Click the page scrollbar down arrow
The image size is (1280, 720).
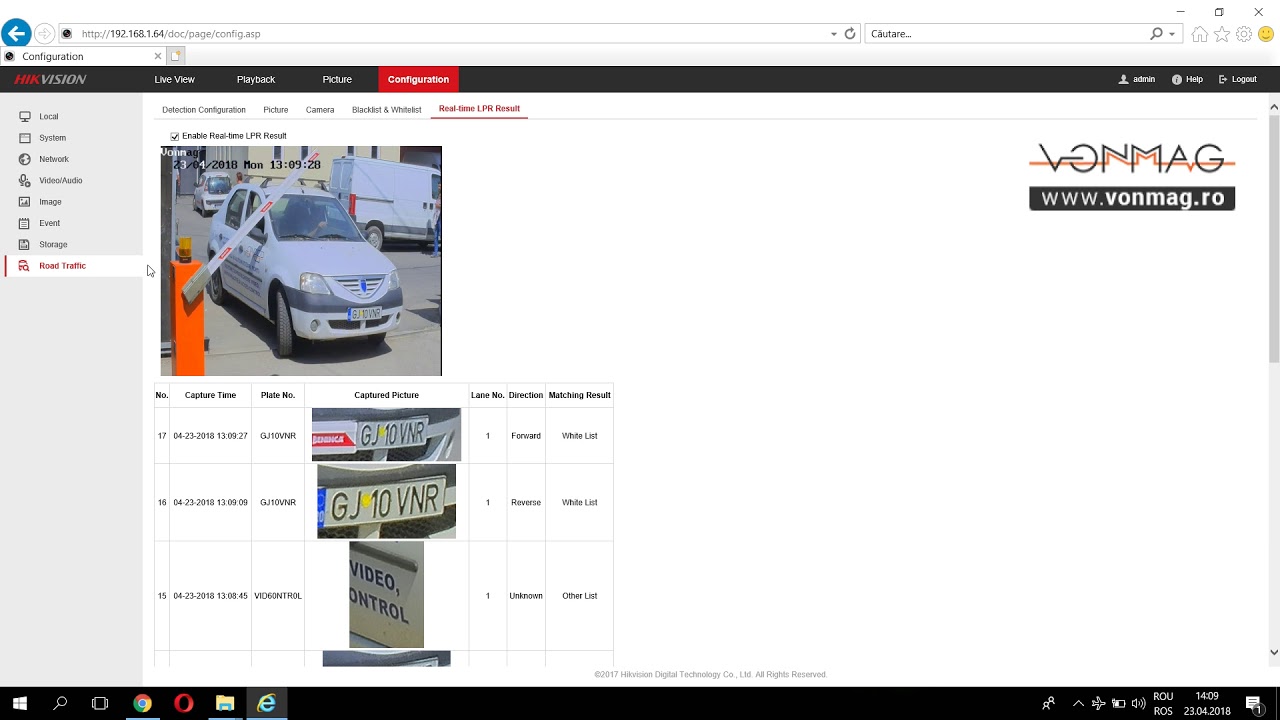tap(1274, 652)
